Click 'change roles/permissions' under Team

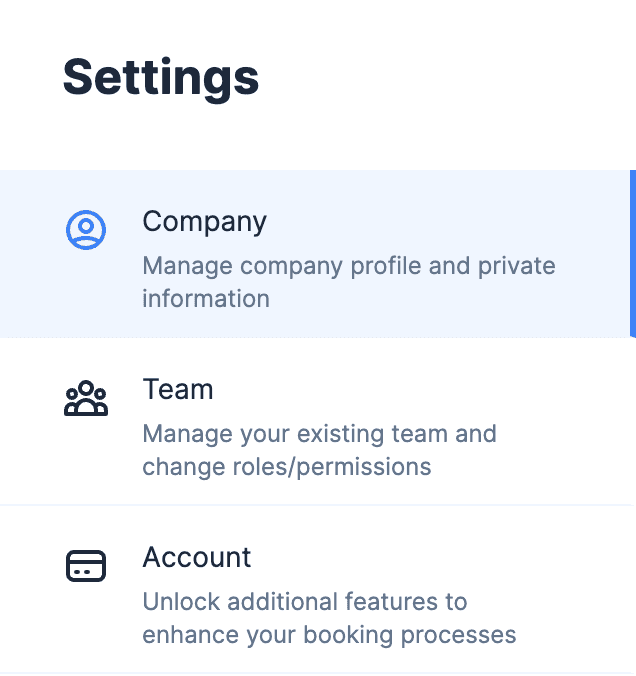pyautogui.click(x=287, y=467)
